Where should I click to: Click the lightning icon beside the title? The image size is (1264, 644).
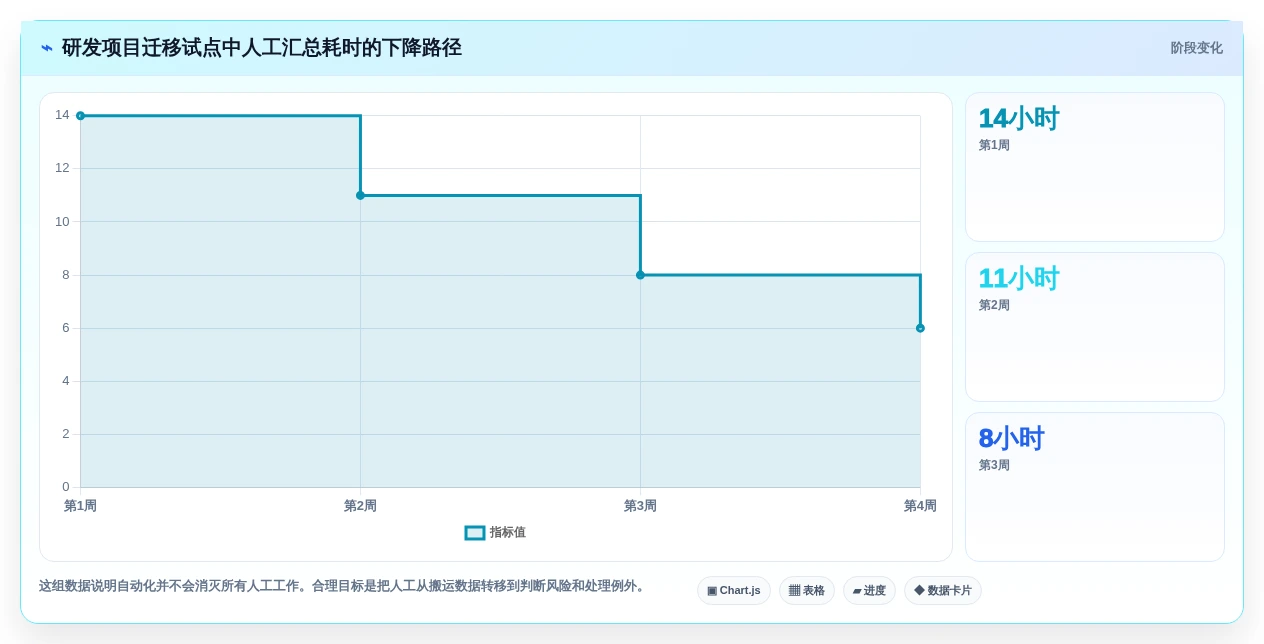[x=47, y=48]
